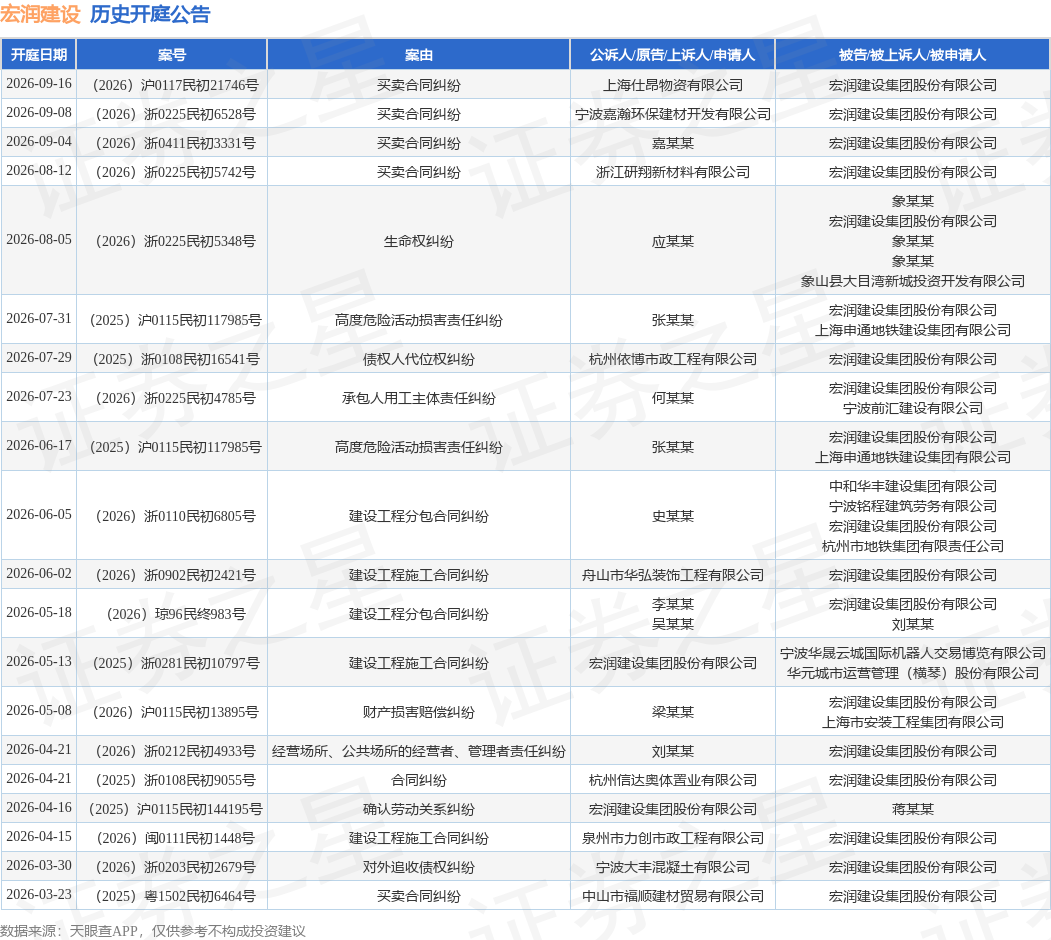1051x940 pixels.
Task: Click defendant 宁波前汇建设有限公司
Action: click(x=912, y=408)
